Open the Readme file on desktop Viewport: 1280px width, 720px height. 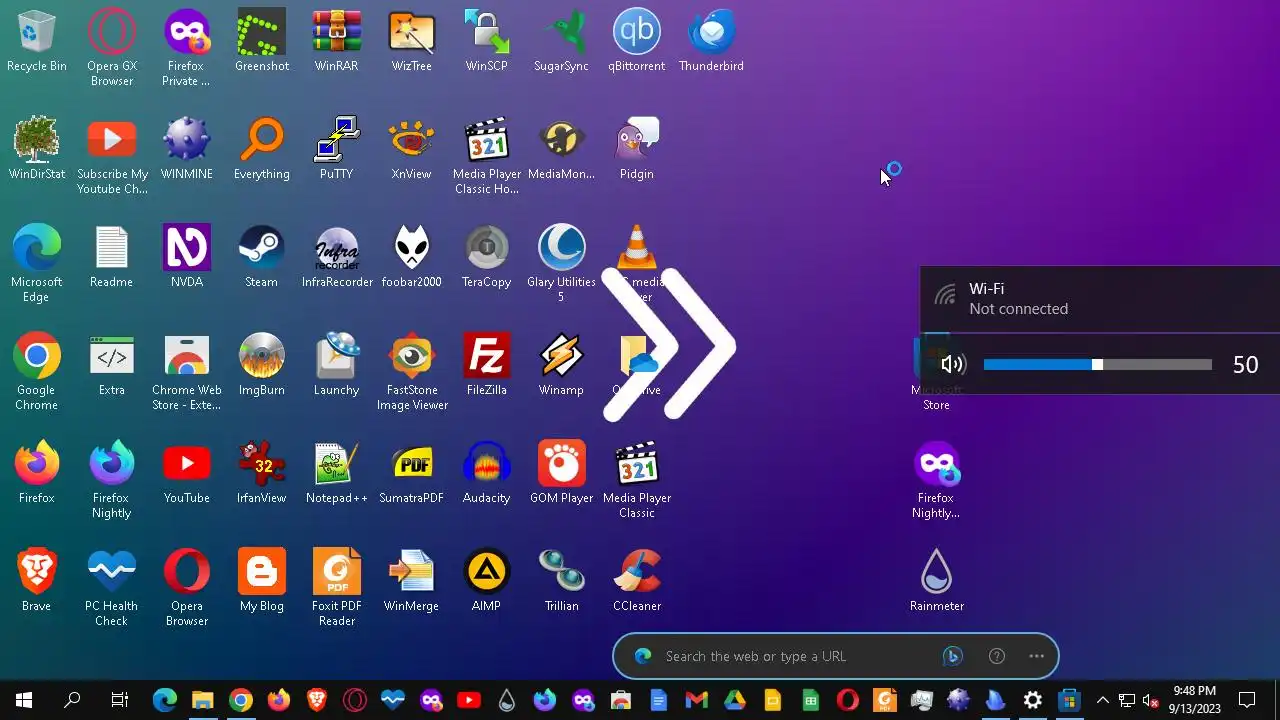pyautogui.click(x=112, y=258)
